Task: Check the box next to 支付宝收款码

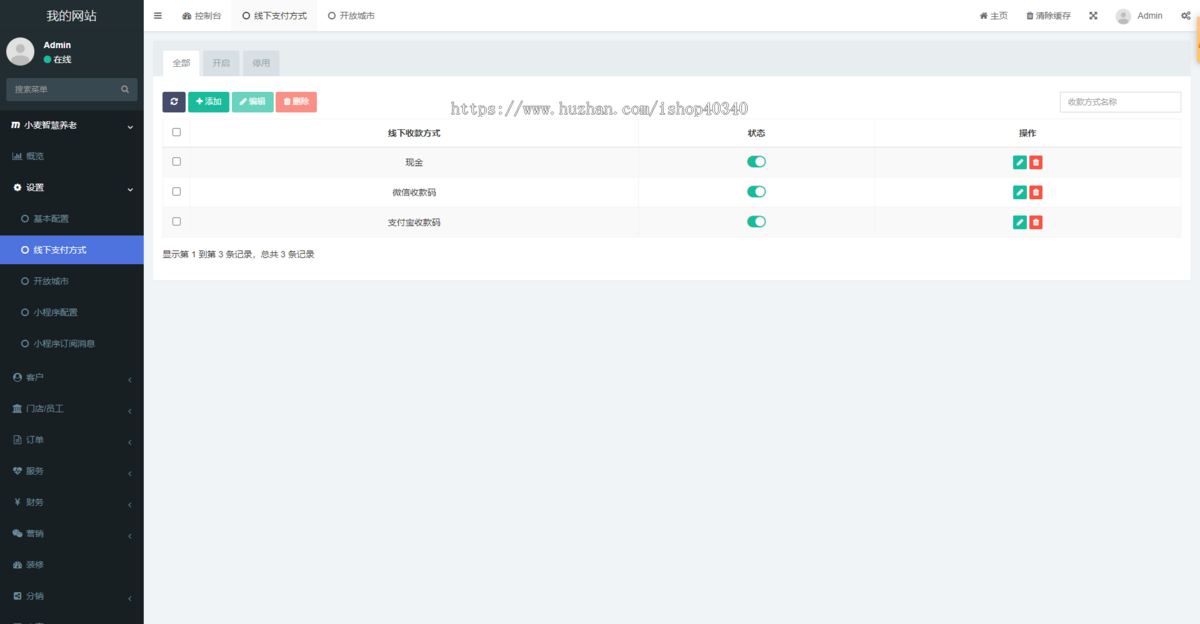Action: coord(177,221)
